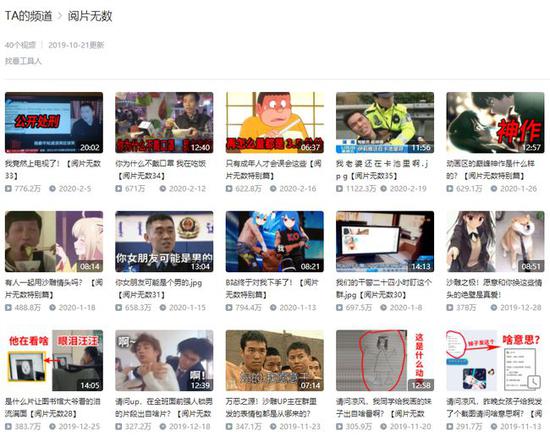The width and height of the screenshot is (550, 436).
Task: Click play-count icon beside 1122.3万
Action: click(x=339, y=189)
